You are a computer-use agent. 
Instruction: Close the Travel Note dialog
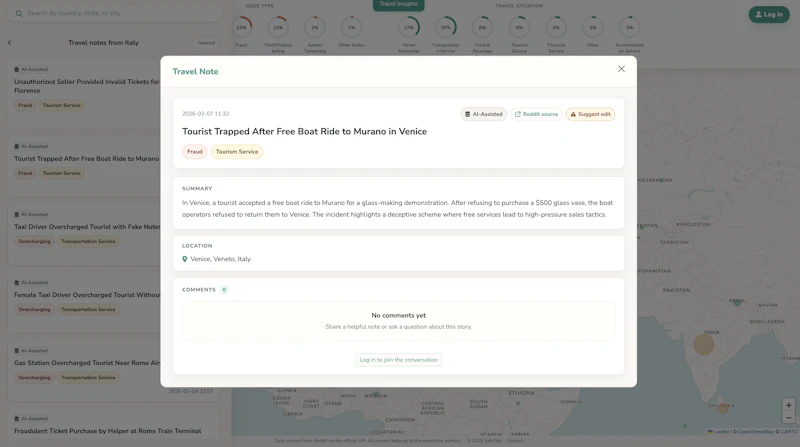(621, 69)
